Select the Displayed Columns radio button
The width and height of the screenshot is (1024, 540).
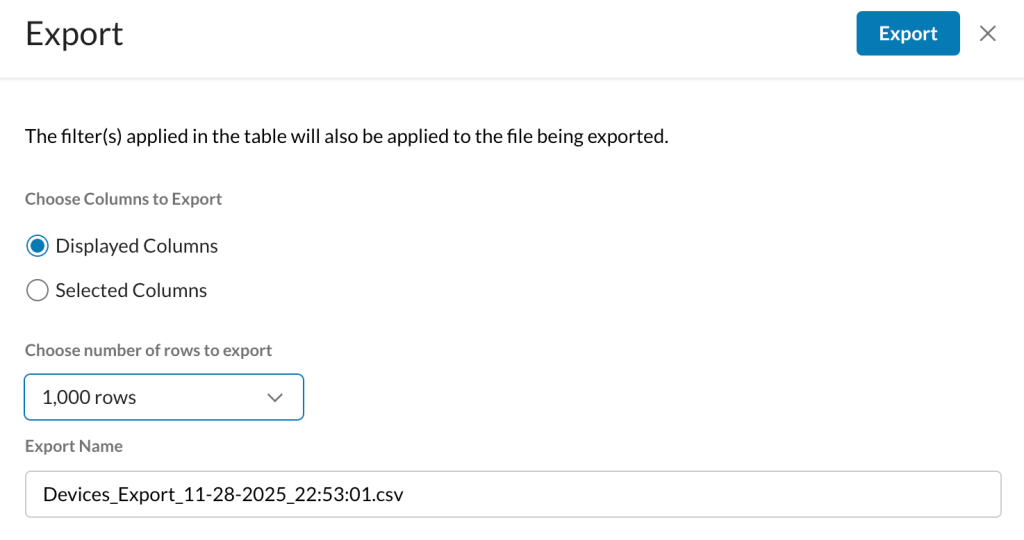click(37, 246)
